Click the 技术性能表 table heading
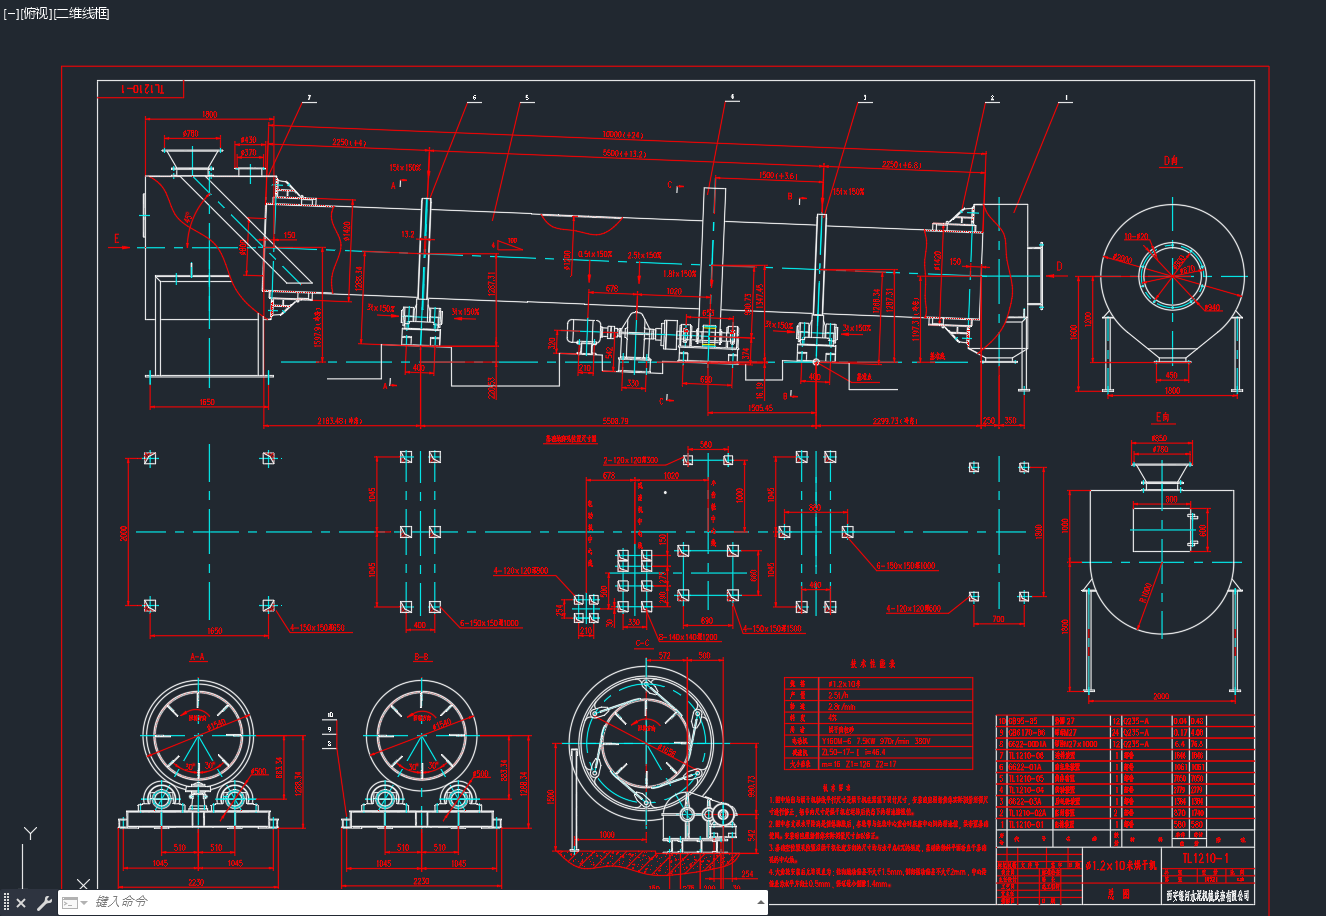Image resolution: width=1326 pixels, height=916 pixels. (x=872, y=663)
